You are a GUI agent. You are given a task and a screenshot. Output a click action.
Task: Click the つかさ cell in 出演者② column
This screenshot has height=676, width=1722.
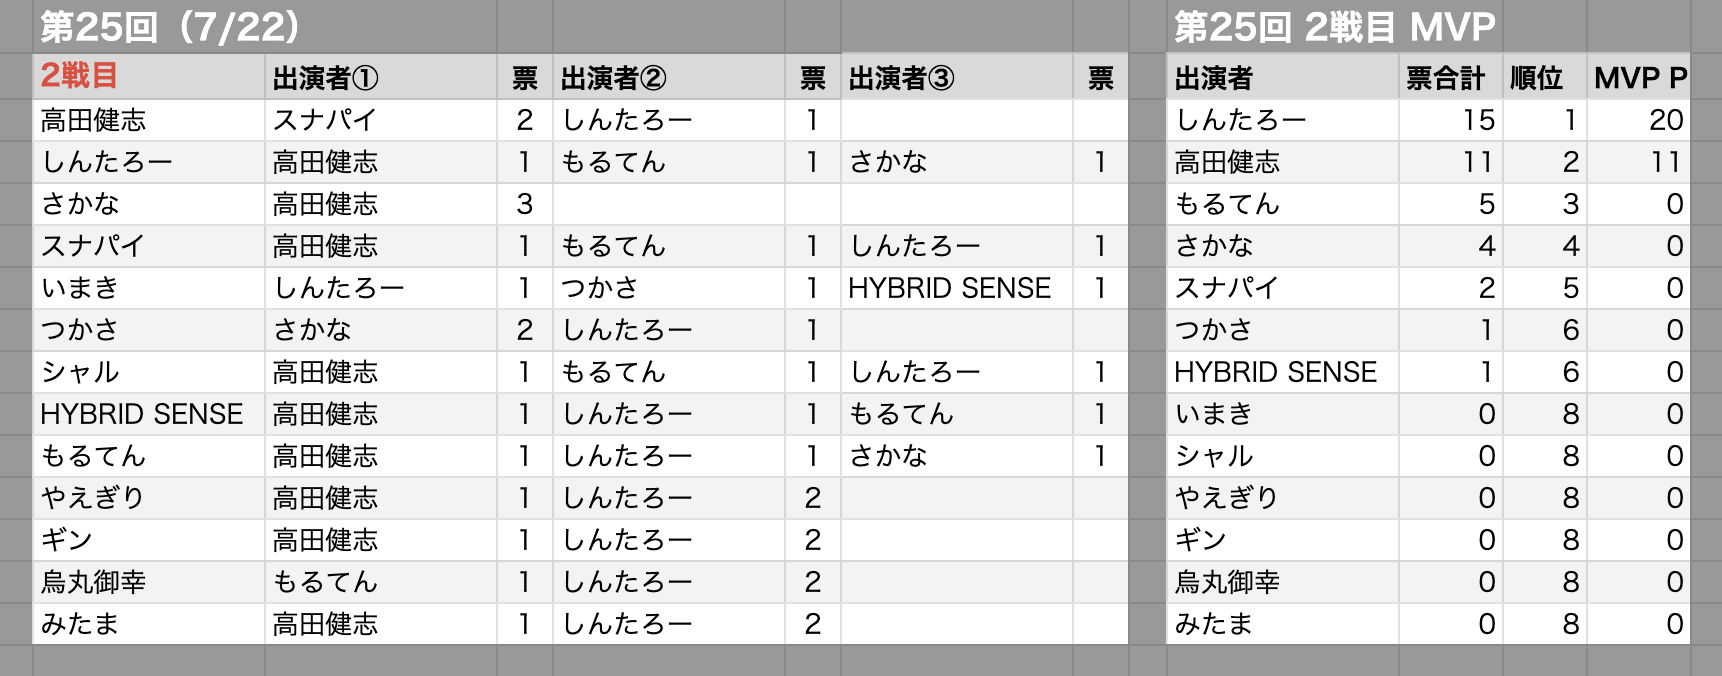pyautogui.click(x=669, y=288)
